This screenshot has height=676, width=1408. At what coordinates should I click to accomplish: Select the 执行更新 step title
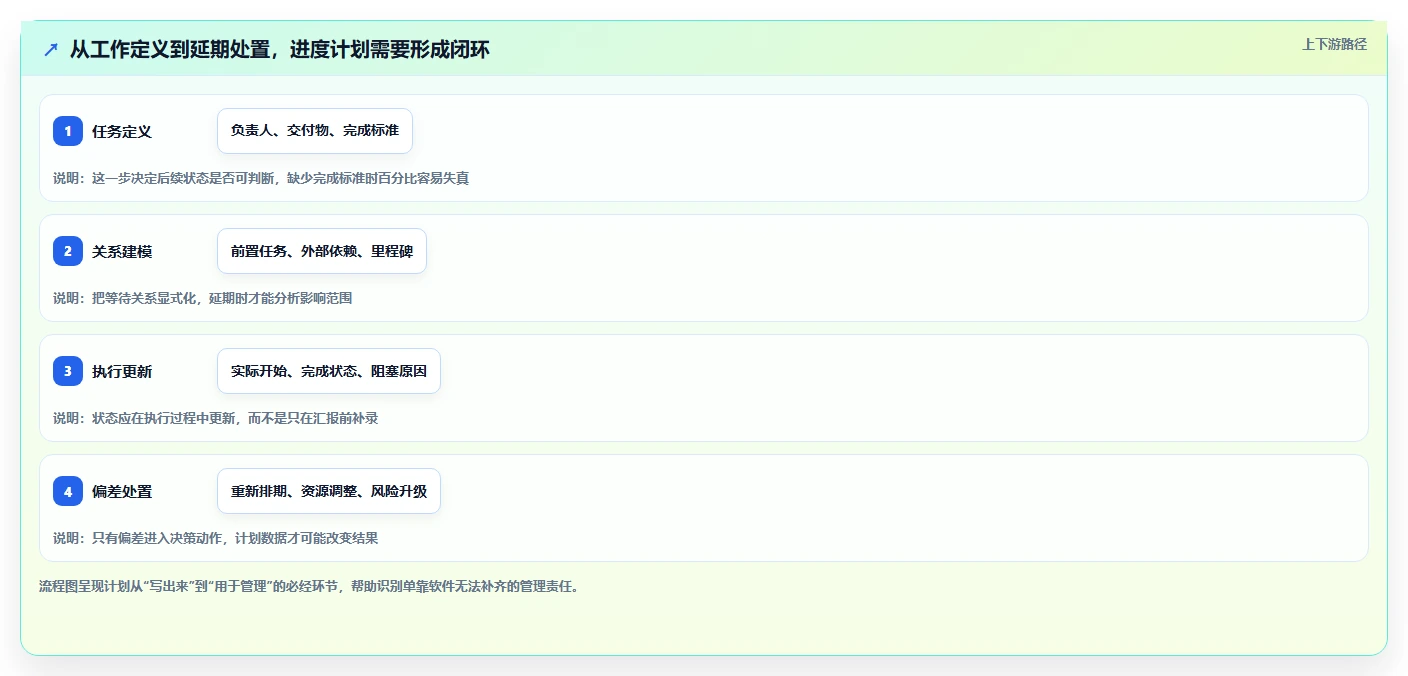point(122,371)
